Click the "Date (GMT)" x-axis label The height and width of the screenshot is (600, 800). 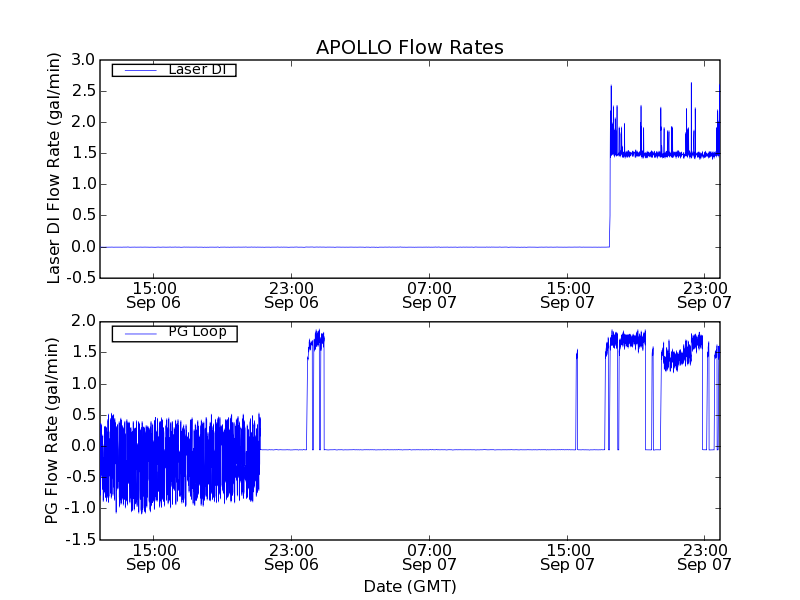click(410, 587)
